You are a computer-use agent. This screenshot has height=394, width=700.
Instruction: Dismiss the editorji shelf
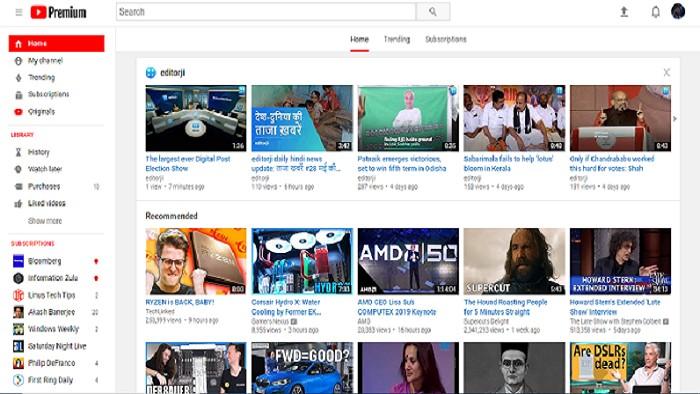pos(667,72)
